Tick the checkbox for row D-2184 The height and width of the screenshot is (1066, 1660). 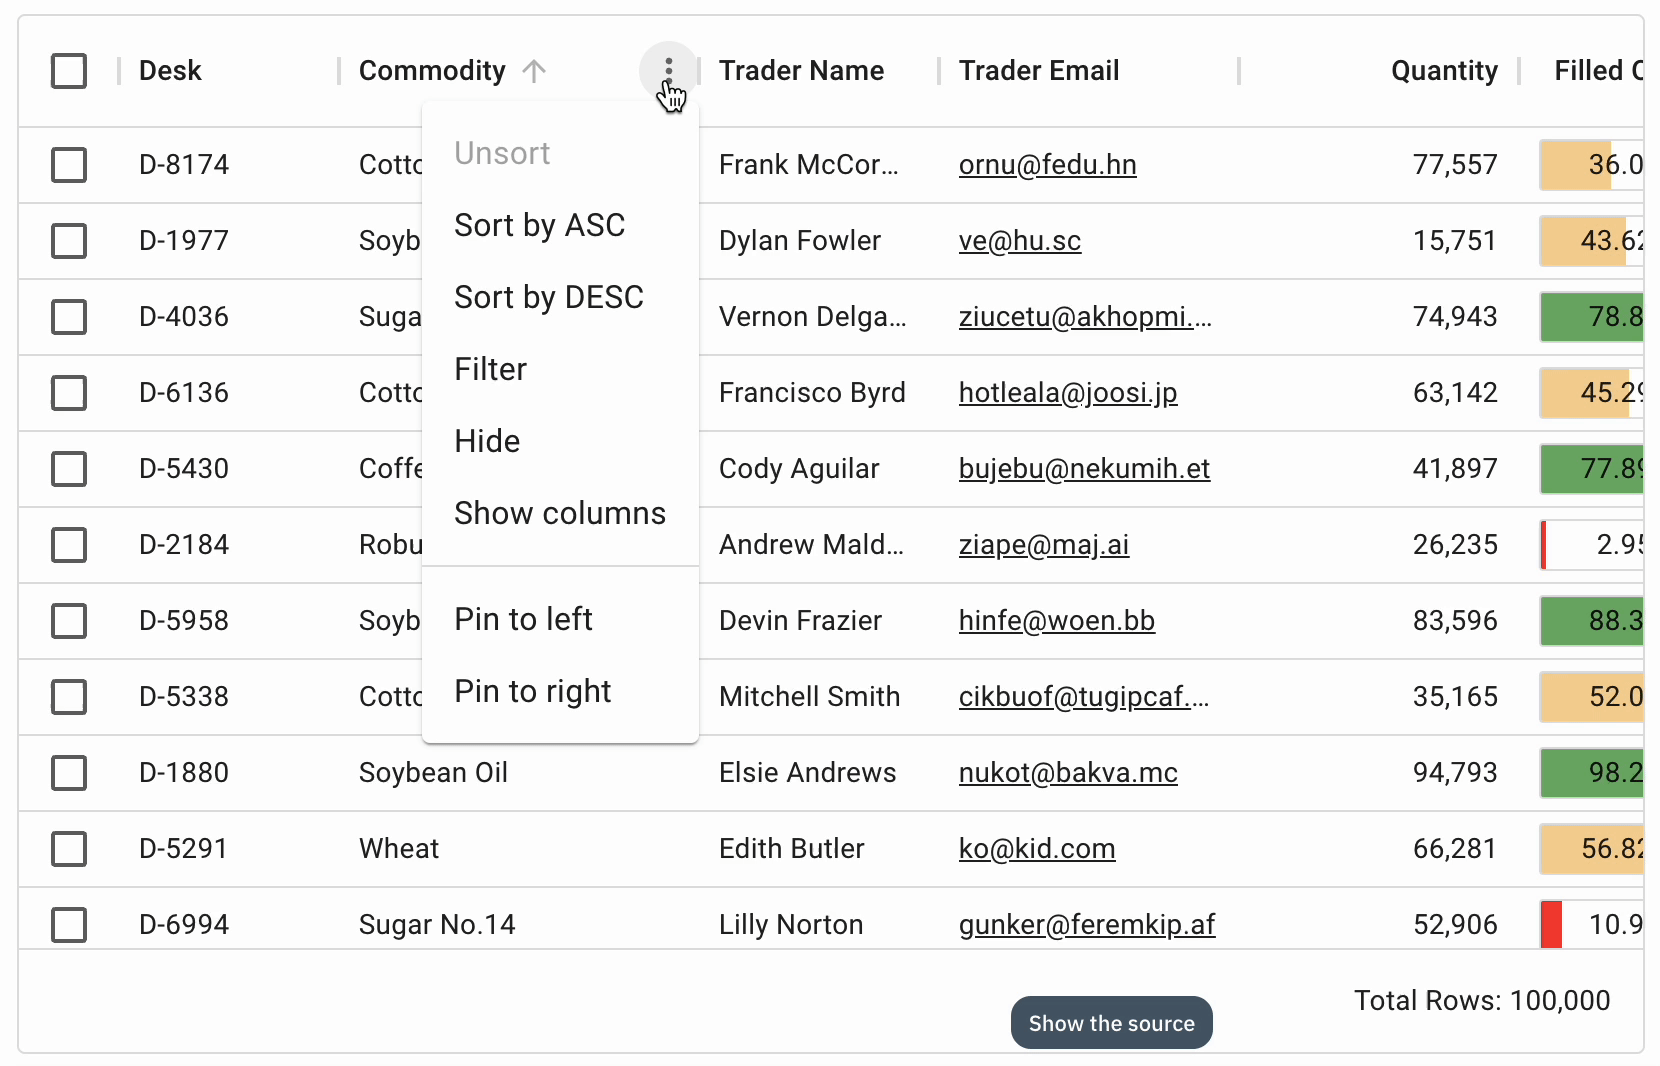coord(69,545)
